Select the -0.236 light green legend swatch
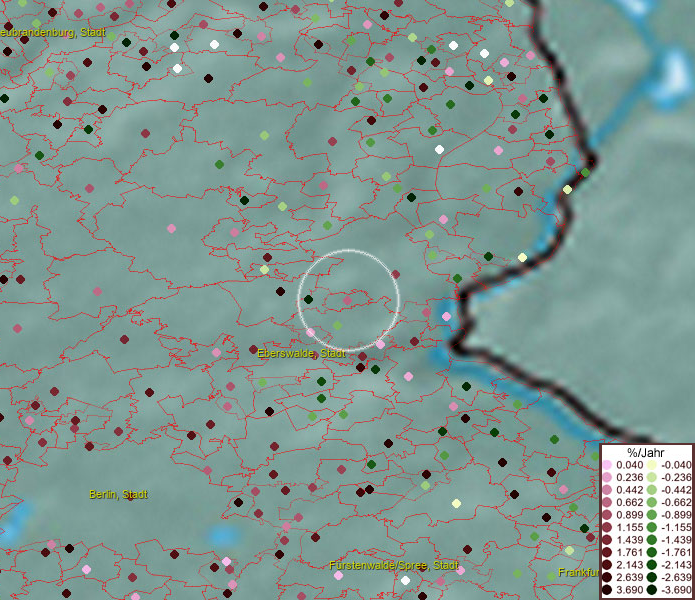The width and height of the screenshot is (695, 600). (652, 477)
